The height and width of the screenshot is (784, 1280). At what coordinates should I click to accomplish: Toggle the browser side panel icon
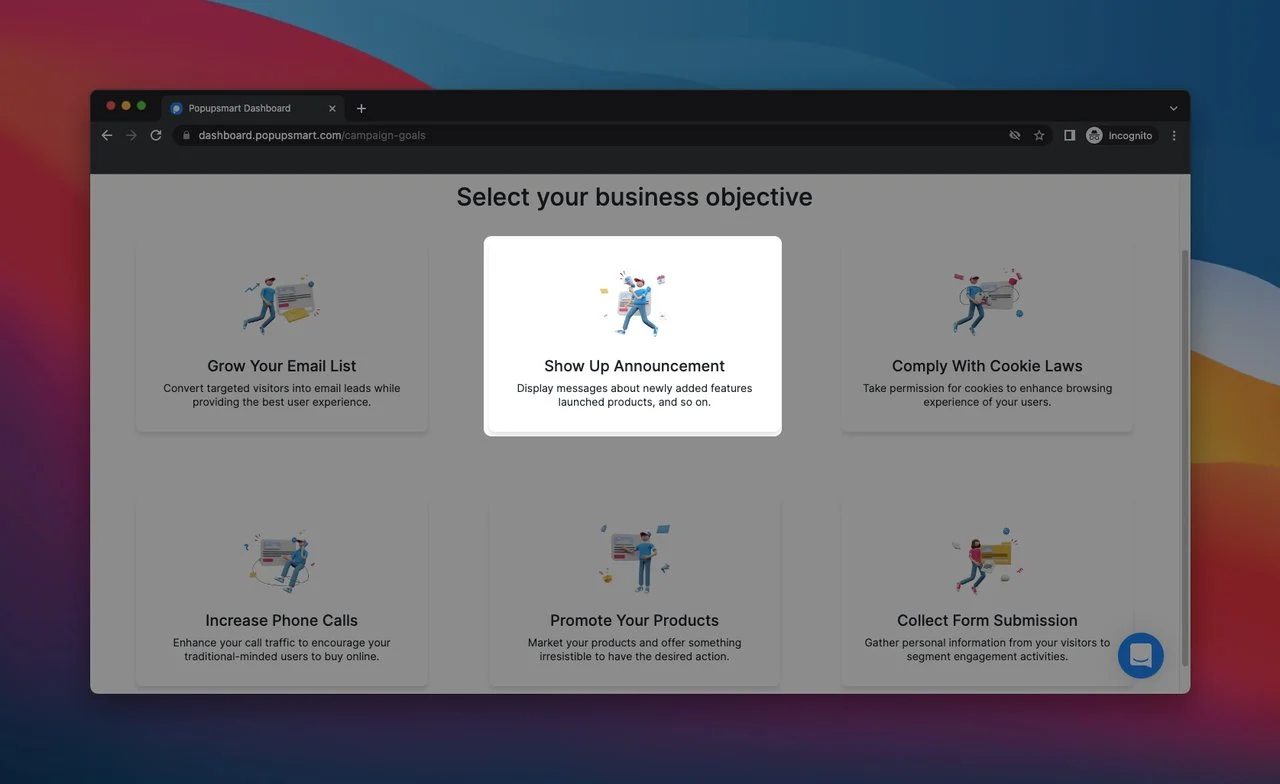click(1069, 135)
